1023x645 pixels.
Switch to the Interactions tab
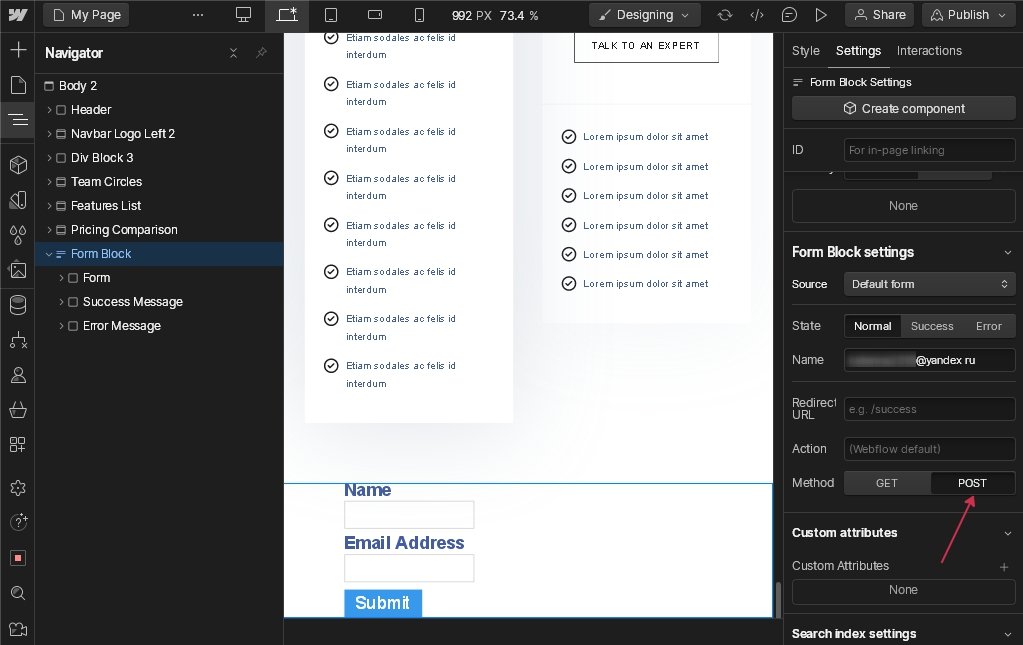pos(929,51)
